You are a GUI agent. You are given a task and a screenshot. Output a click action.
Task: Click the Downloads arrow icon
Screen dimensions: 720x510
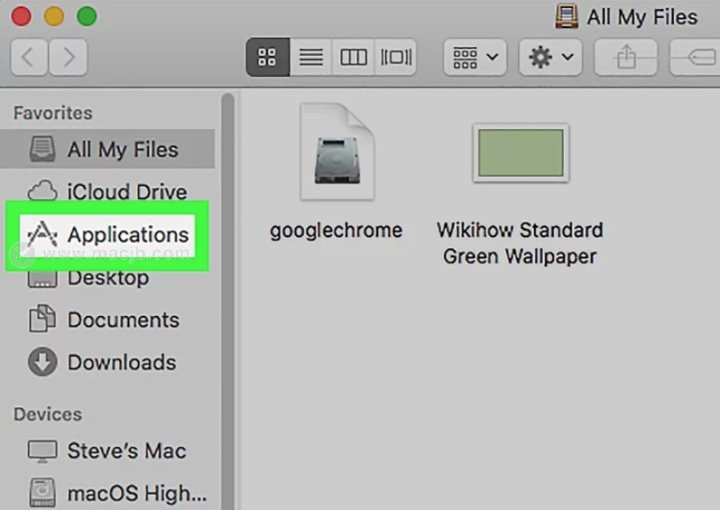[42, 362]
